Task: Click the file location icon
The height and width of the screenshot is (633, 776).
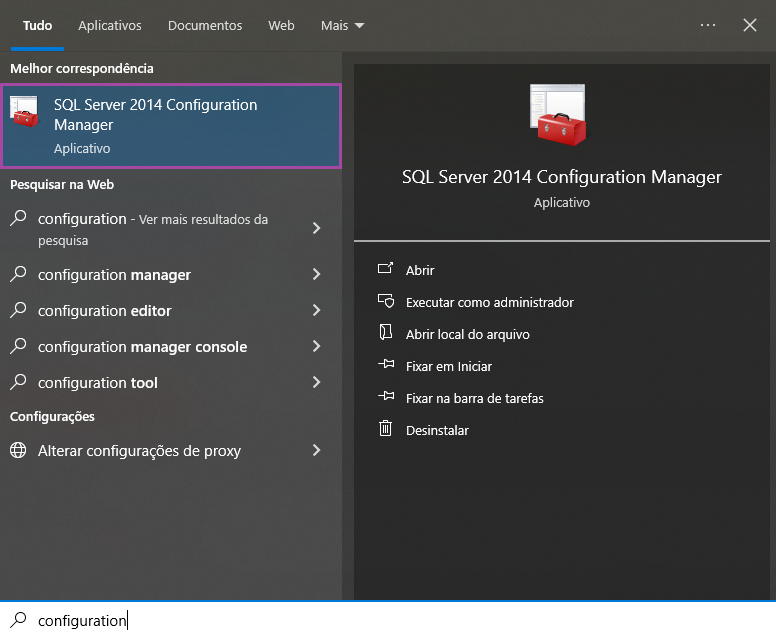Action: click(x=386, y=332)
